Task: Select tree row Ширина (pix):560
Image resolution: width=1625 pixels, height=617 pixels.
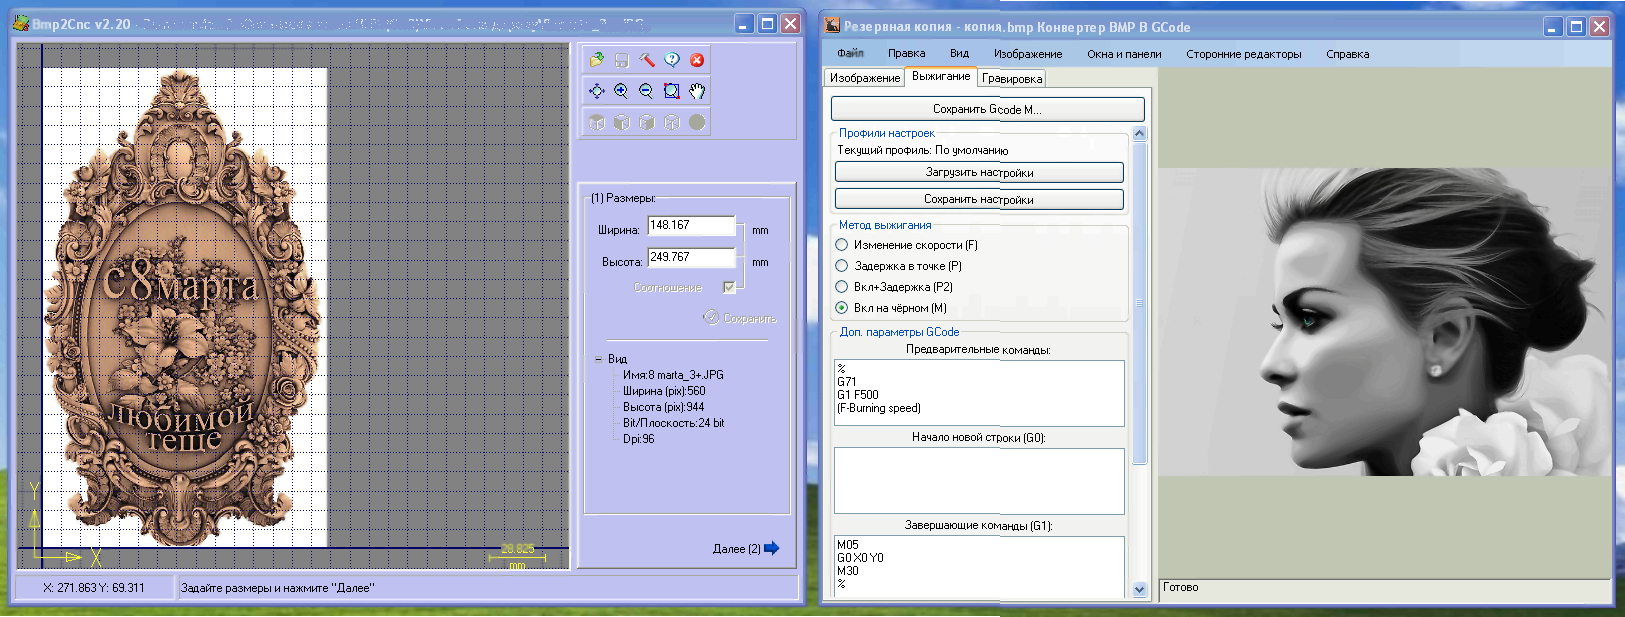Action: (x=664, y=391)
